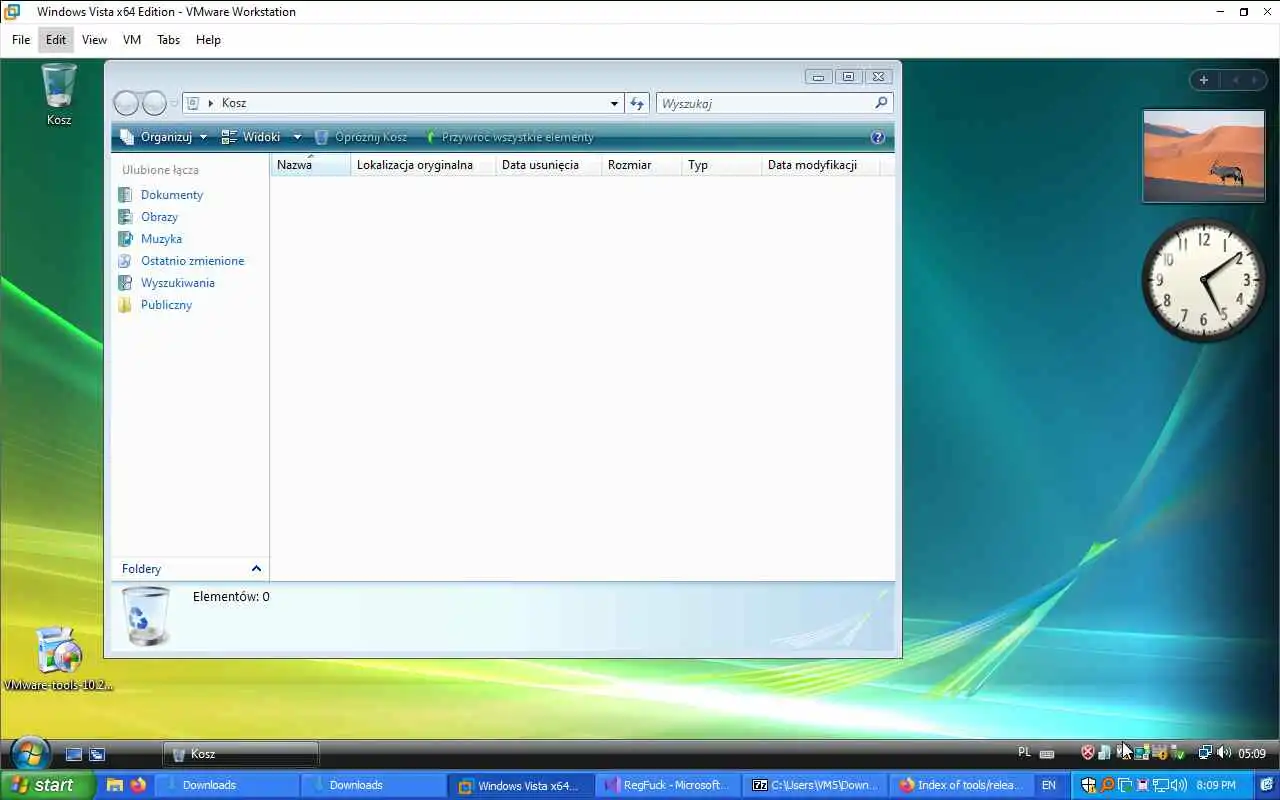
Task: Open host file explorer quick launch icon
Action: [115, 785]
